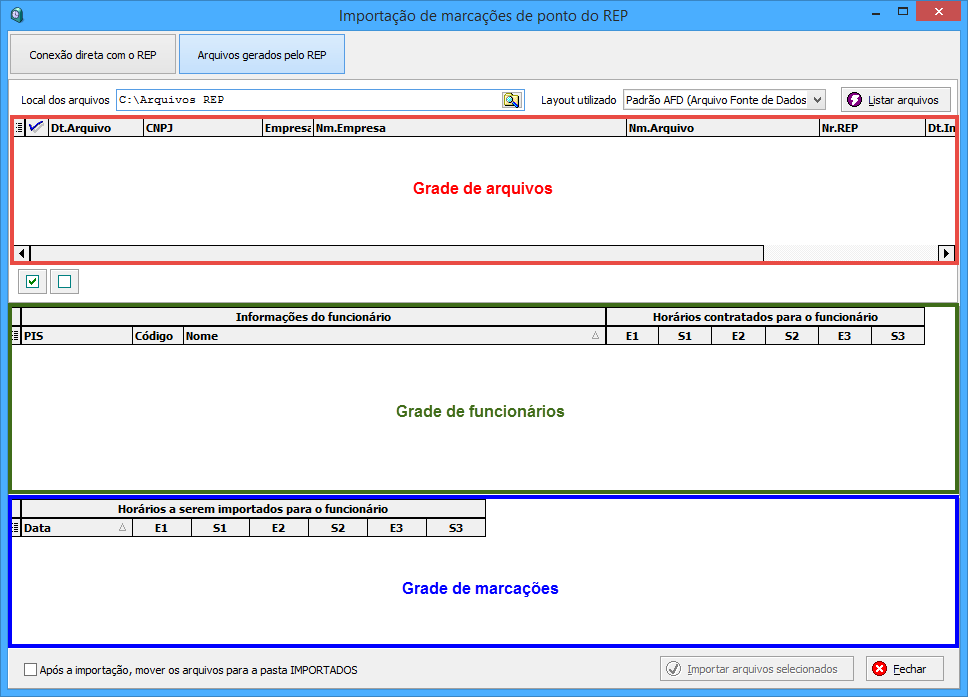Click the file grid horizontal scrollbar thumb

tap(397, 253)
